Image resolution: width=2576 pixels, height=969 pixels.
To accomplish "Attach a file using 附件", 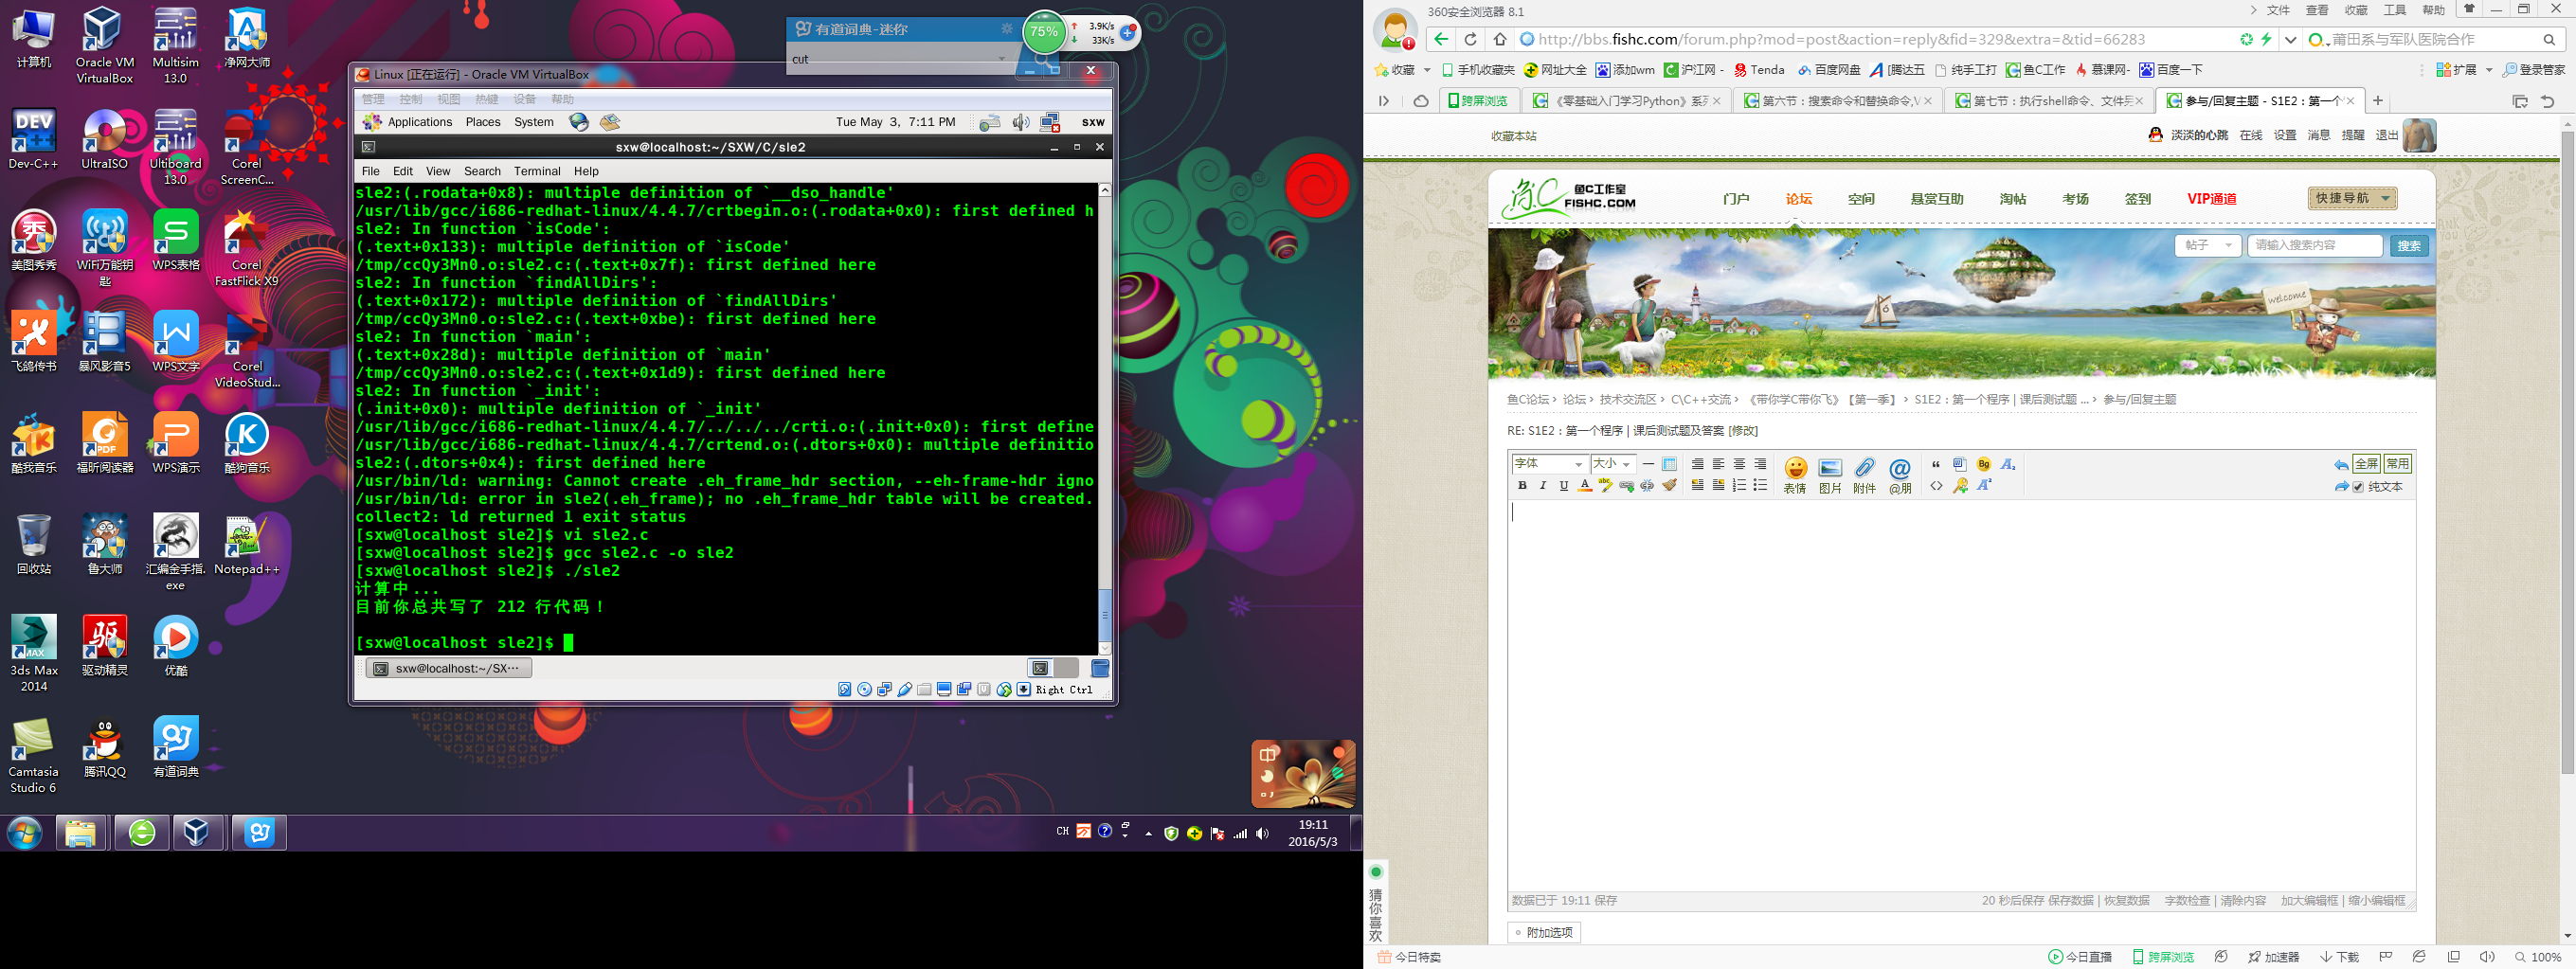I will point(1864,475).
